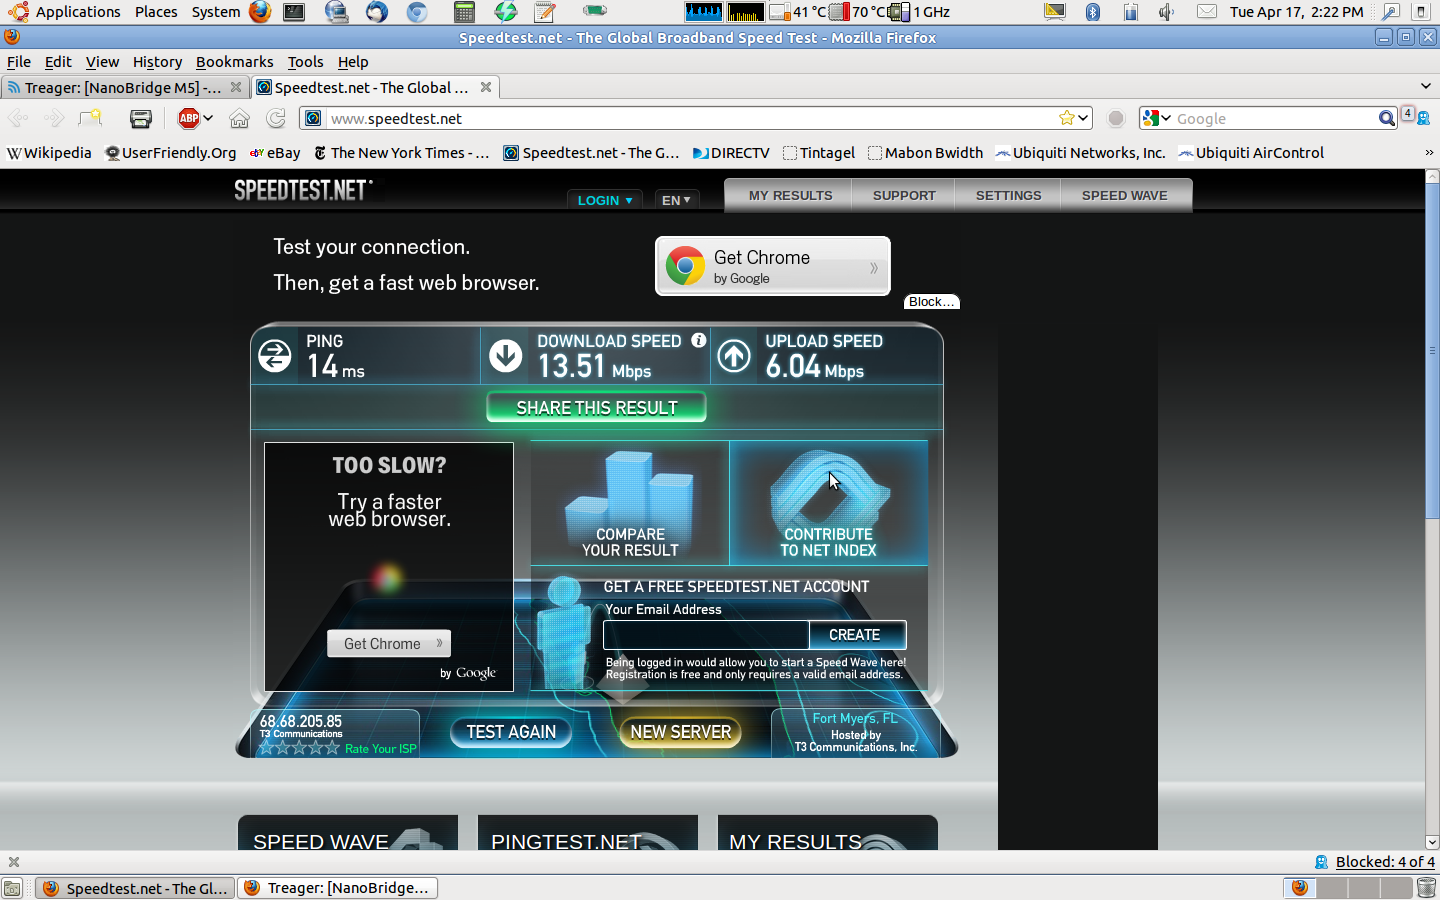The image size is (1440, 900).
Task: Click the Adblock Plus ABP icon
Action: point(189,118)
